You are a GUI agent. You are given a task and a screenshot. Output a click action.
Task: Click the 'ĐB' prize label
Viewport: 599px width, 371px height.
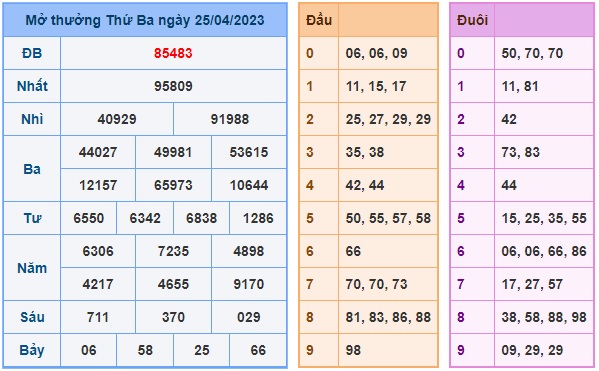32,53
